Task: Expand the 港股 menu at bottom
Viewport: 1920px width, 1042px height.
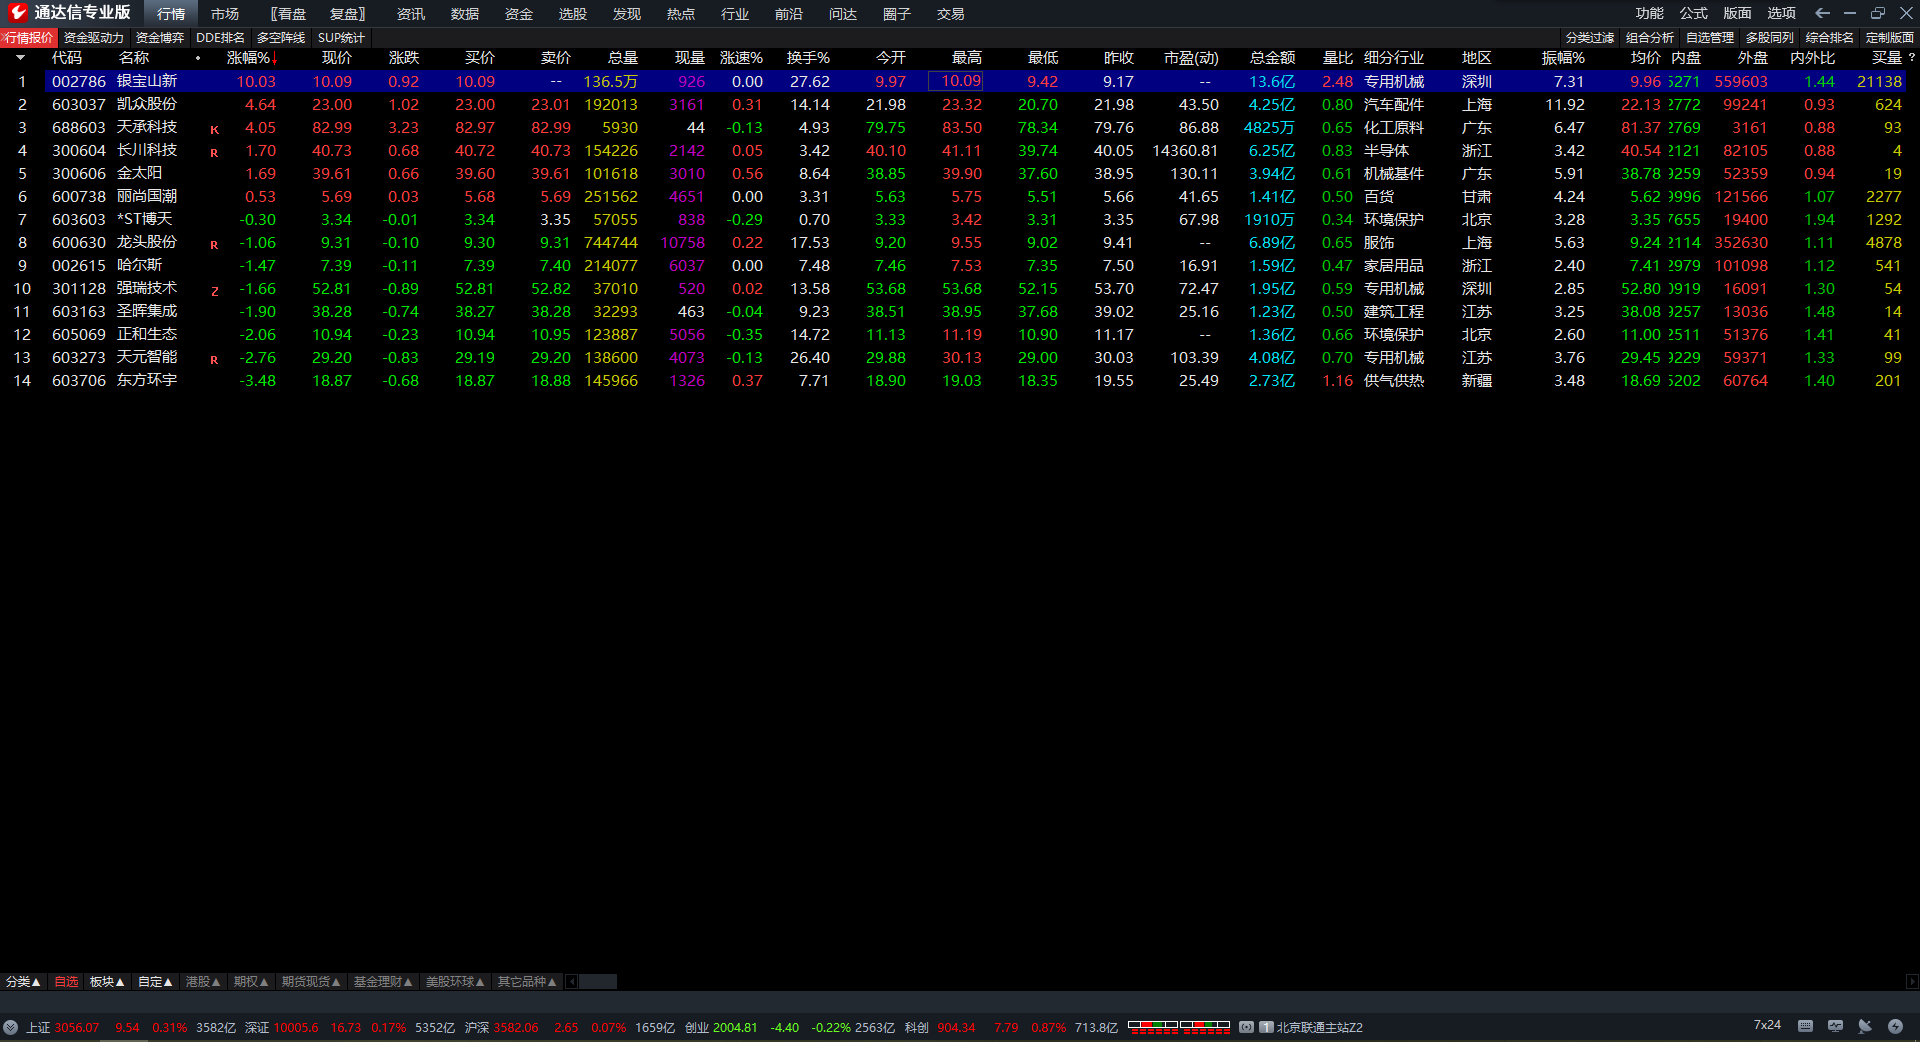Action: (x=203, y=982)
